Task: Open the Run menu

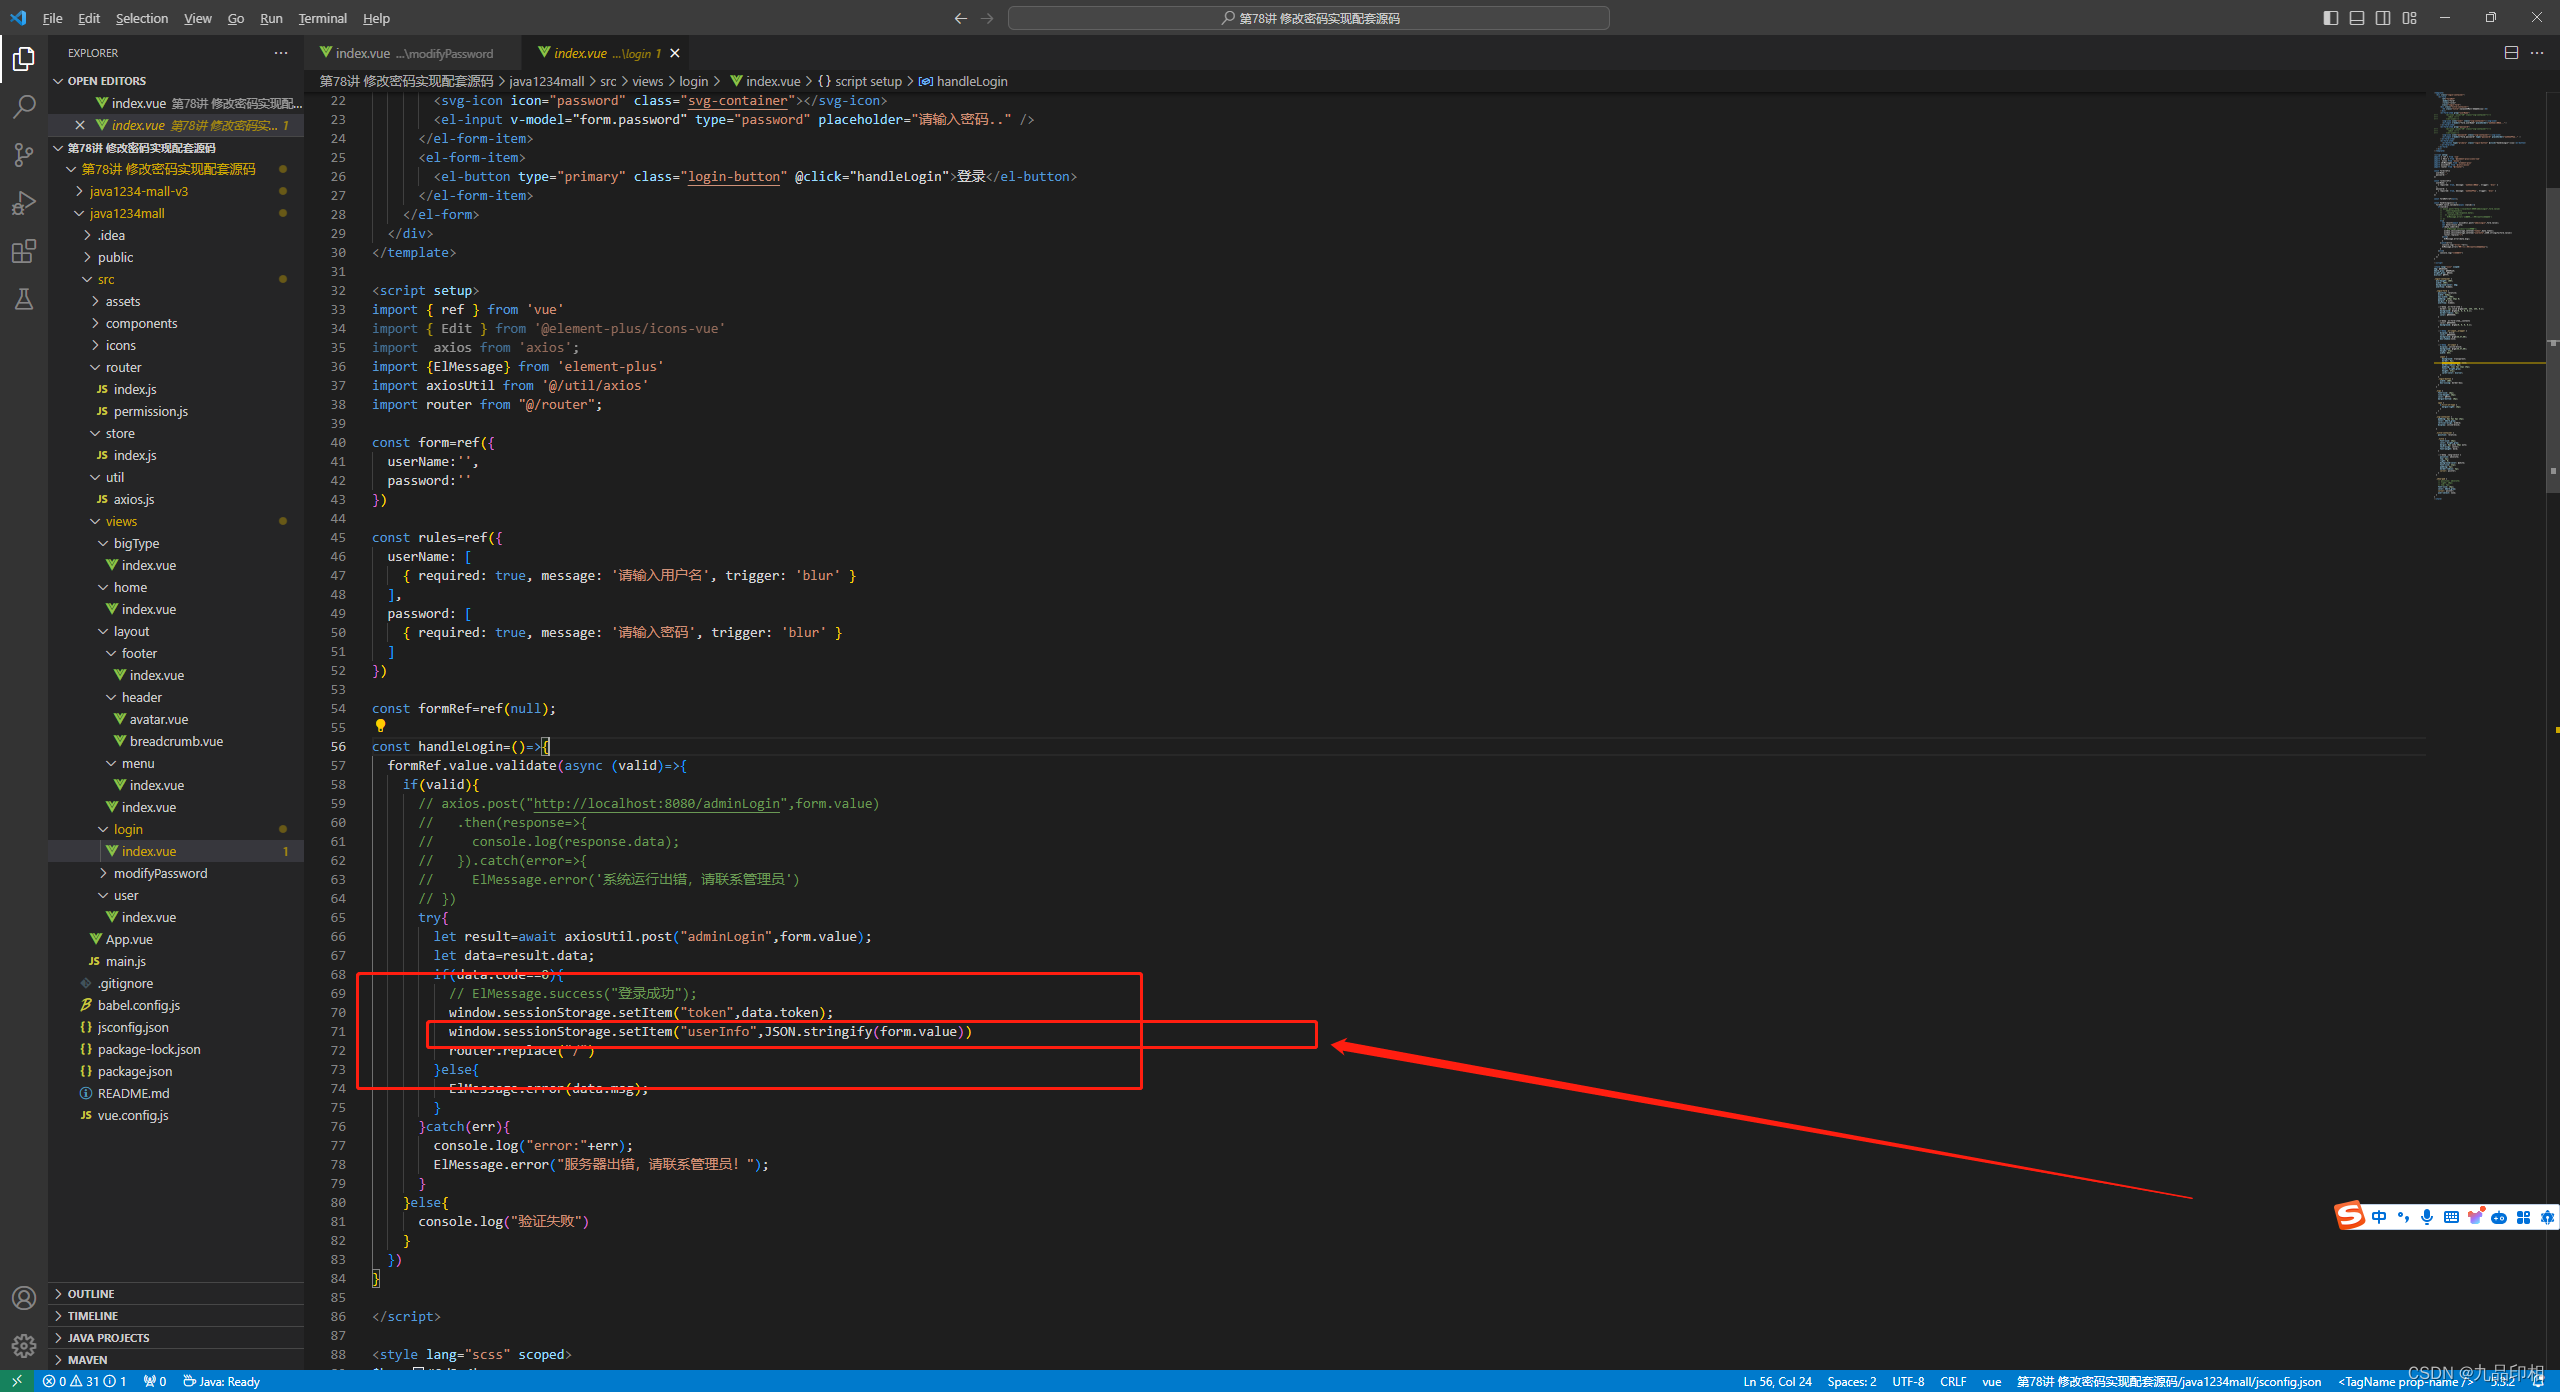Action: [x=271, y=18]
